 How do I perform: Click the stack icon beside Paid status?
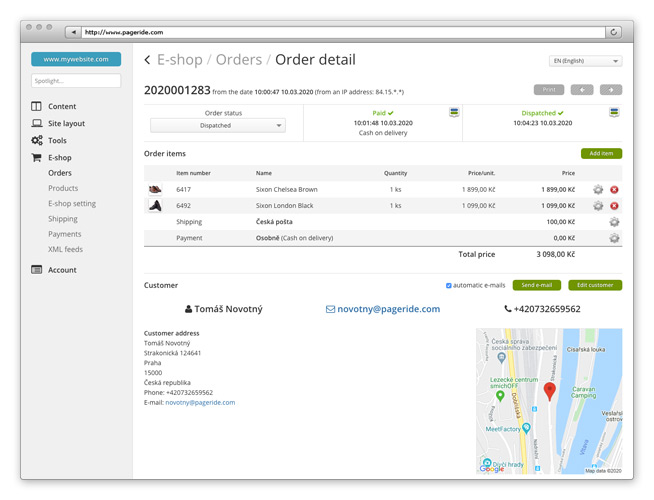(x=455, y=113)
